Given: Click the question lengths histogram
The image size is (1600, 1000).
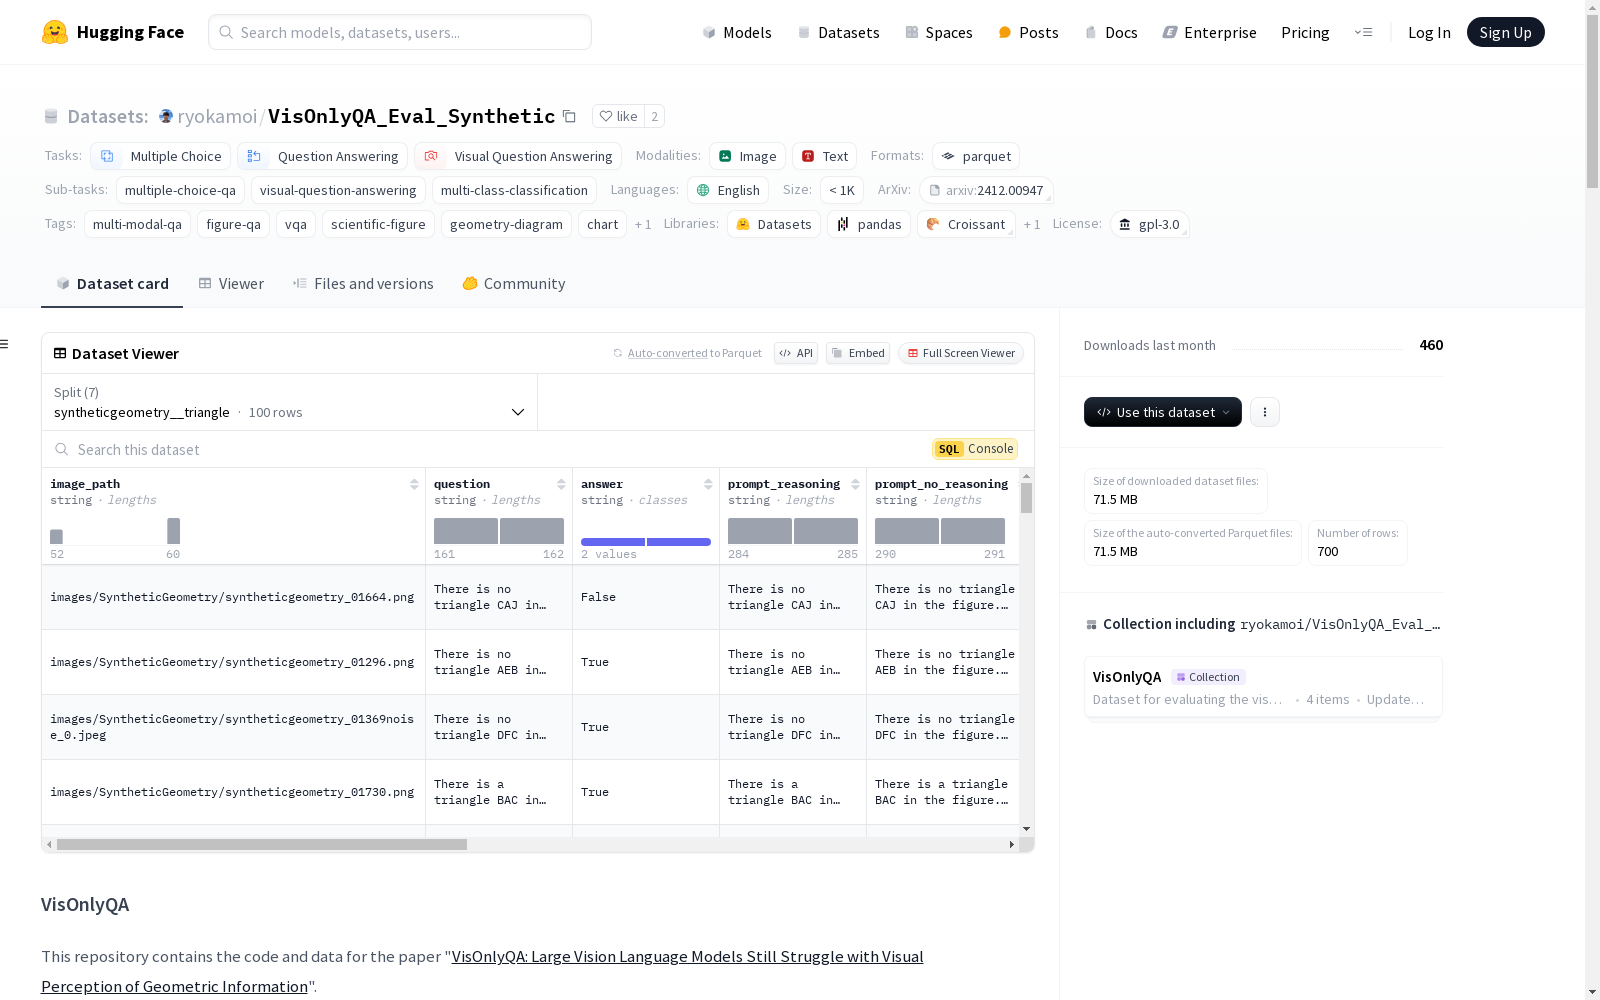Looking at the screenshot, I should [499, 531].
